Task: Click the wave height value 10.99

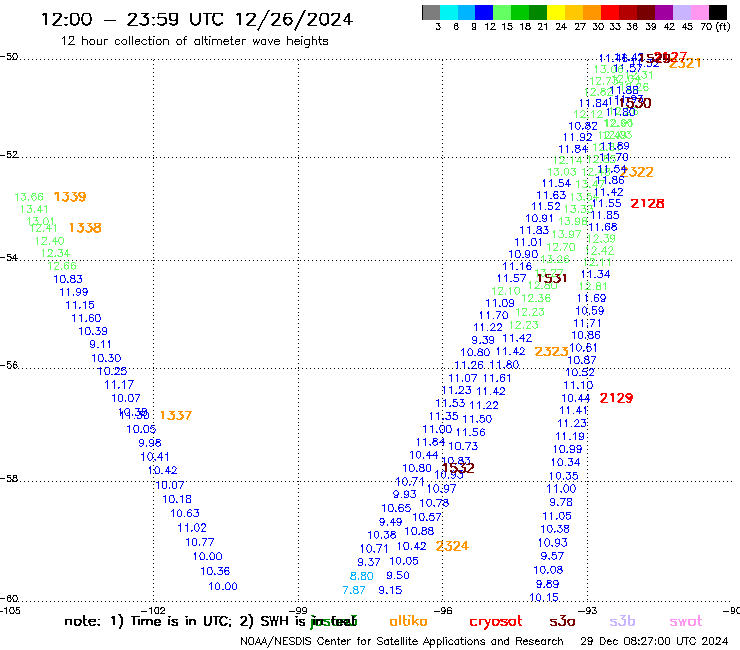Action: coord(568,449)
